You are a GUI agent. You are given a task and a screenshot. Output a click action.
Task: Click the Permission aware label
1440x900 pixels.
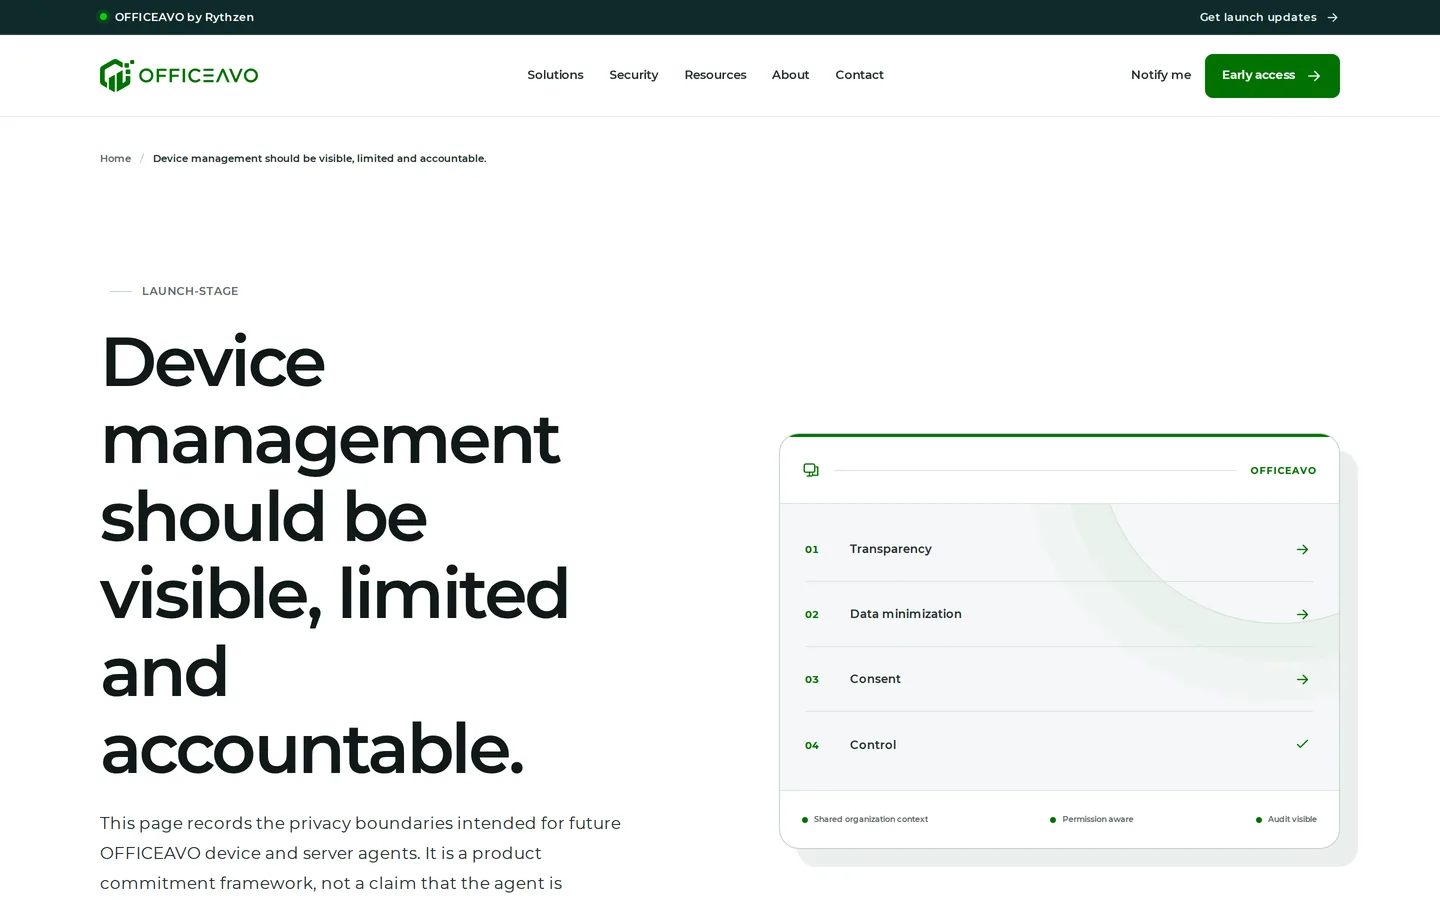[1098, 820]
